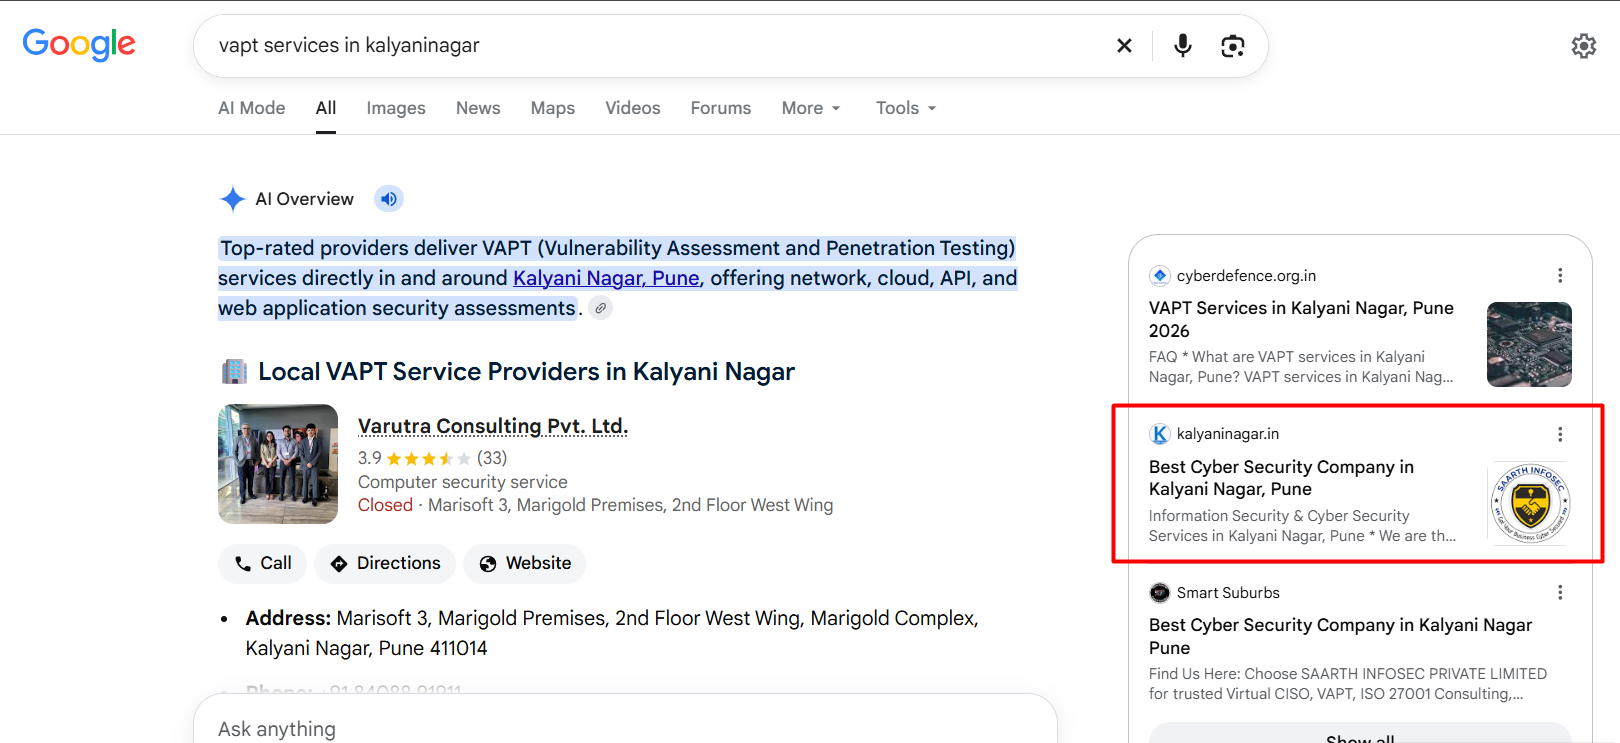Open the Google logo homepage
1620x743 pixels.
pyautogui.click(x=79, y=44)
